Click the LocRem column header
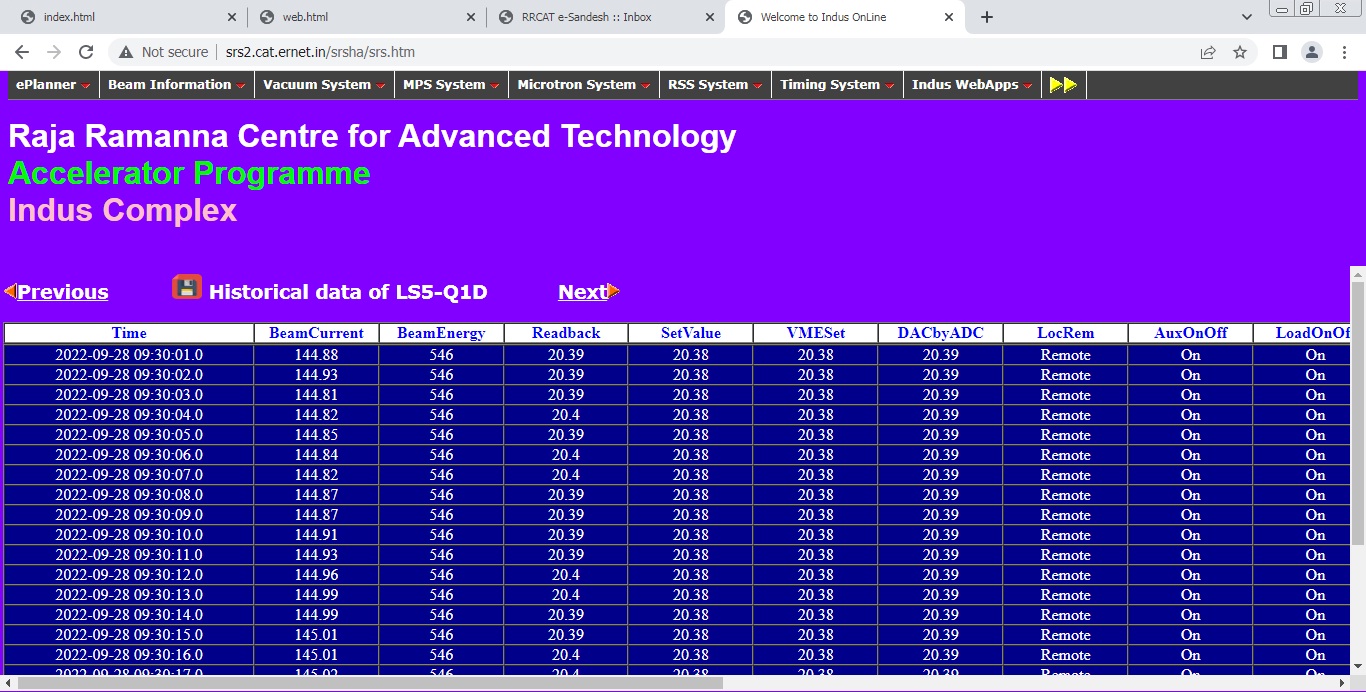 pyautogui.click(x=1065, y=333)
